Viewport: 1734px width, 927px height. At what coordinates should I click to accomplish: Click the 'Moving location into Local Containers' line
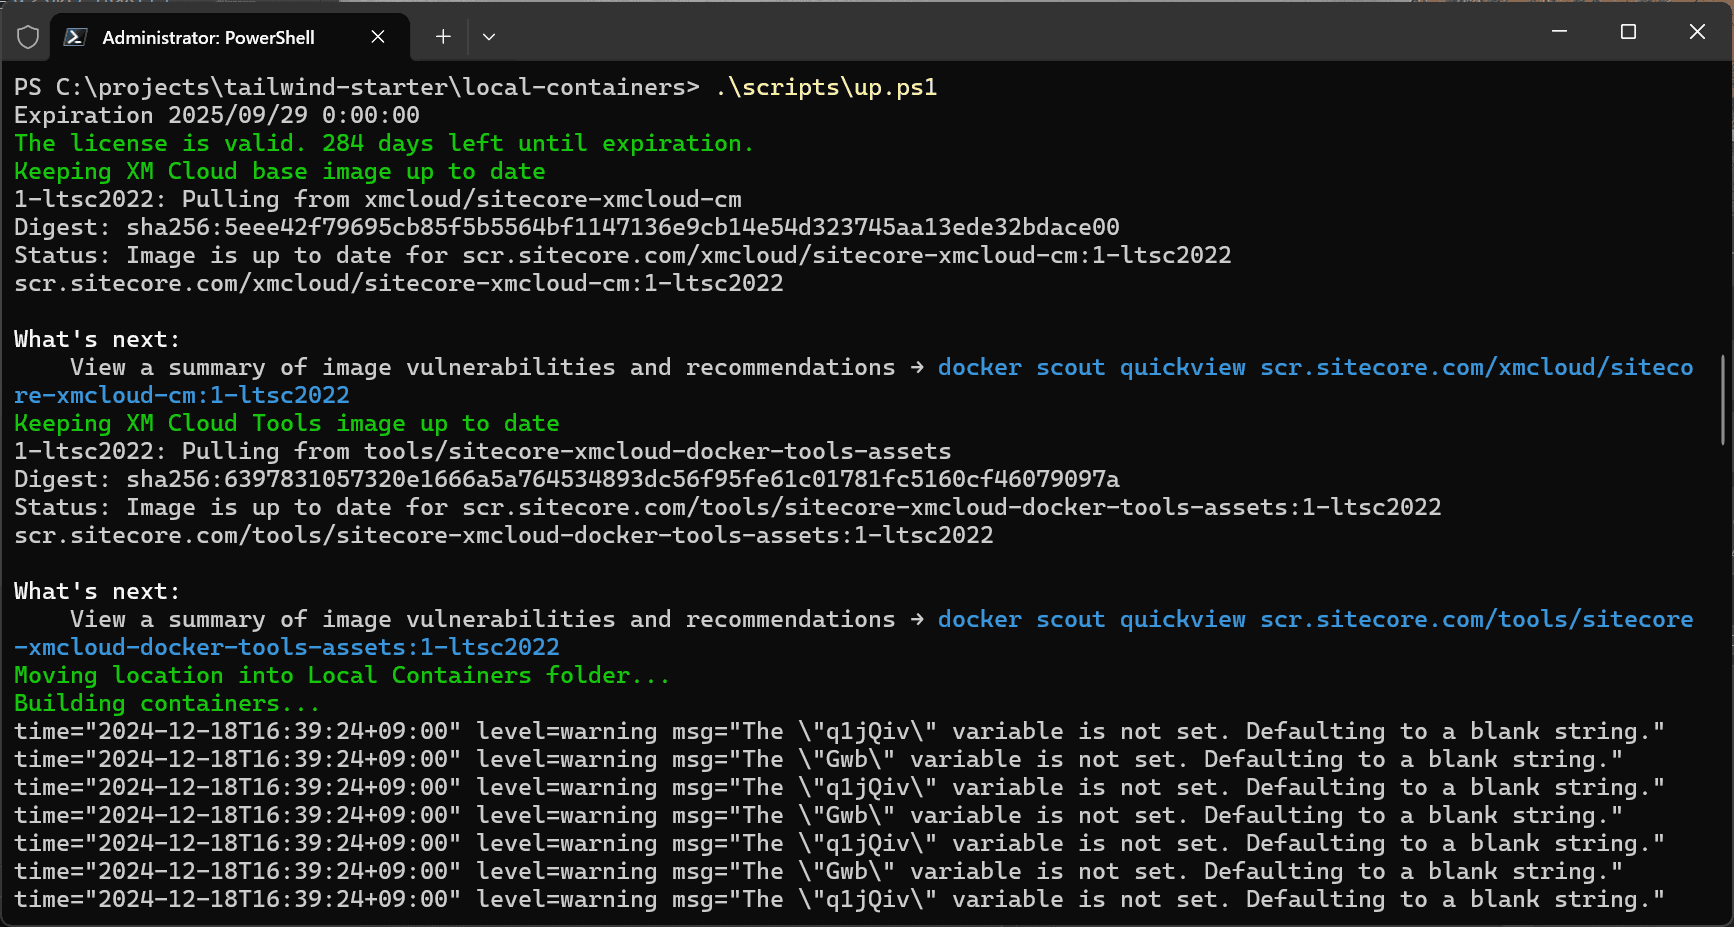click(341, 676)
